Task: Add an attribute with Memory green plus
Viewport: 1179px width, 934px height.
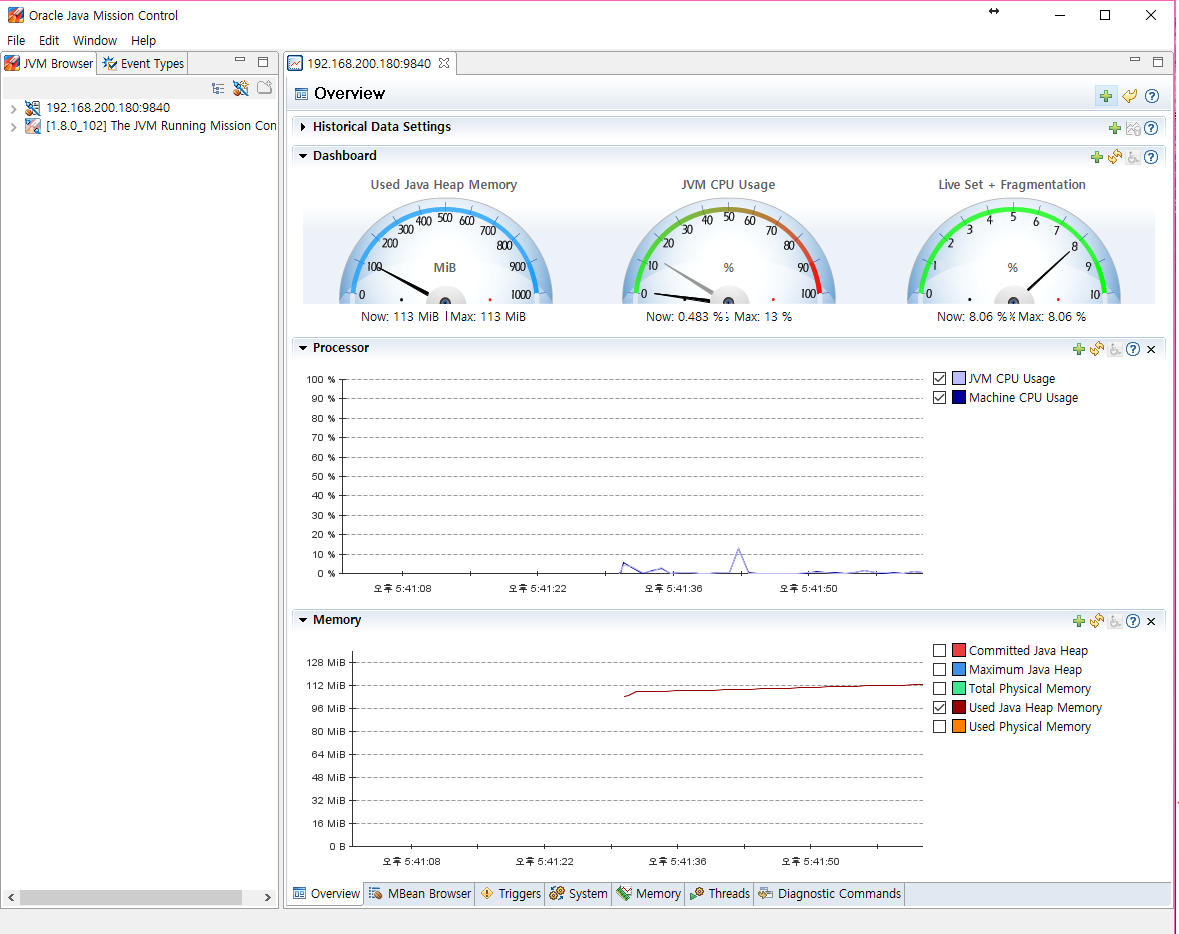Action: click(1079, 621)
